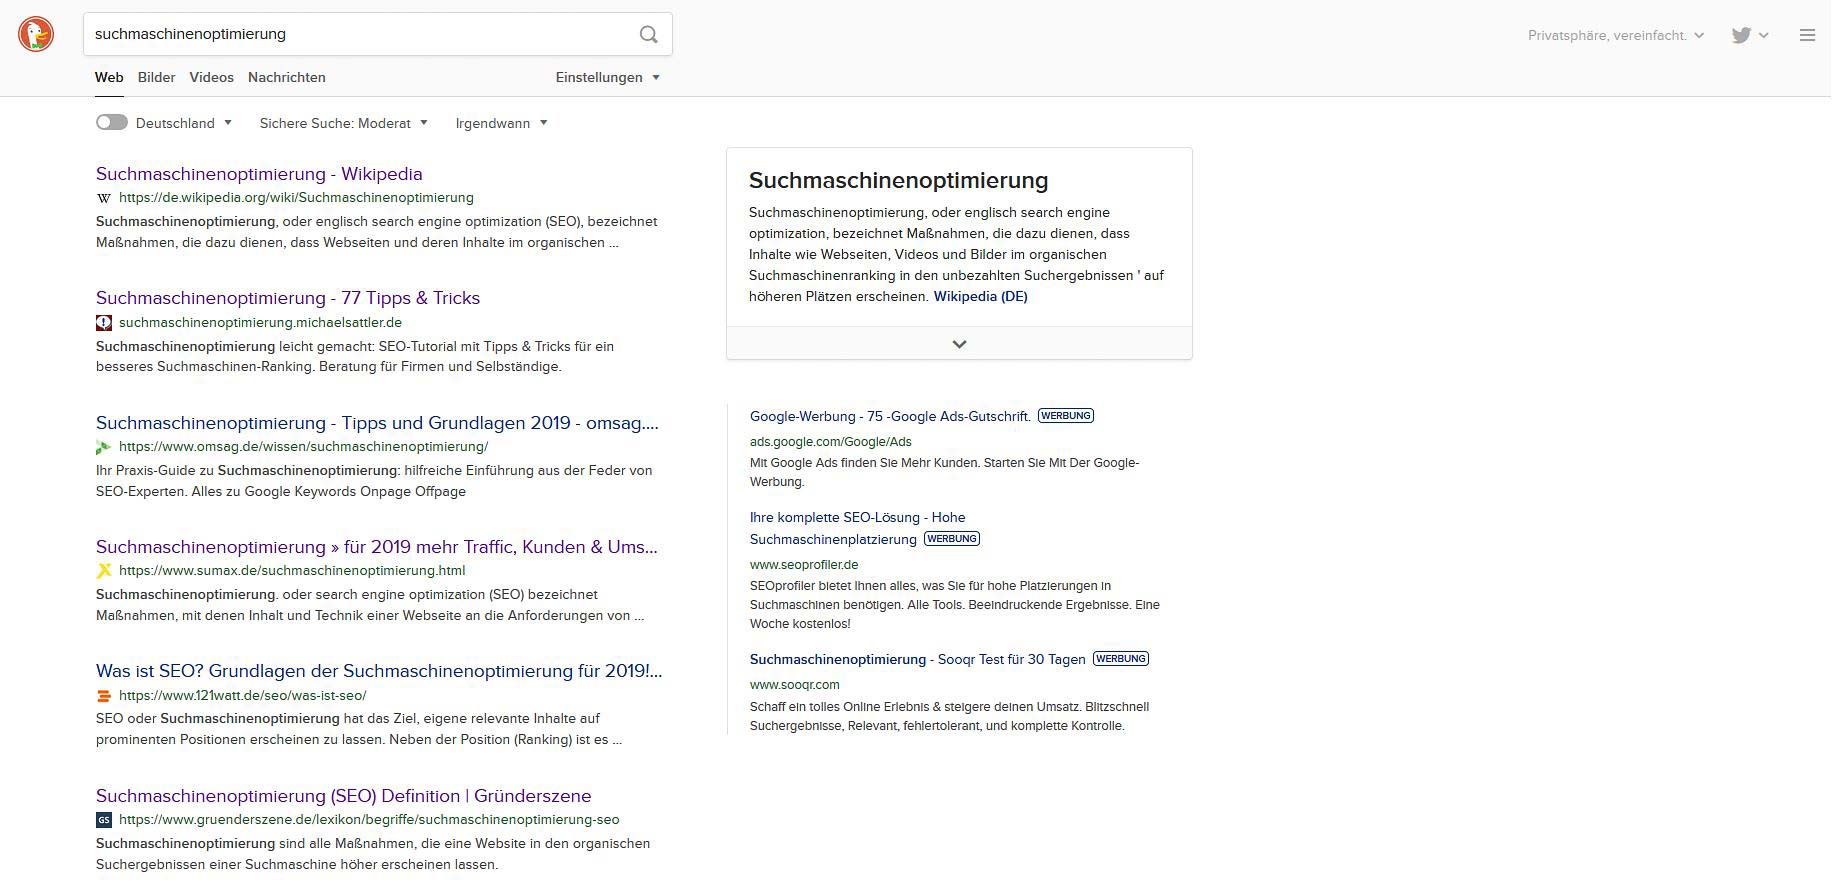Click the de.wikipedia.org result URL
1832x887 pixels.
coord(296,198)
